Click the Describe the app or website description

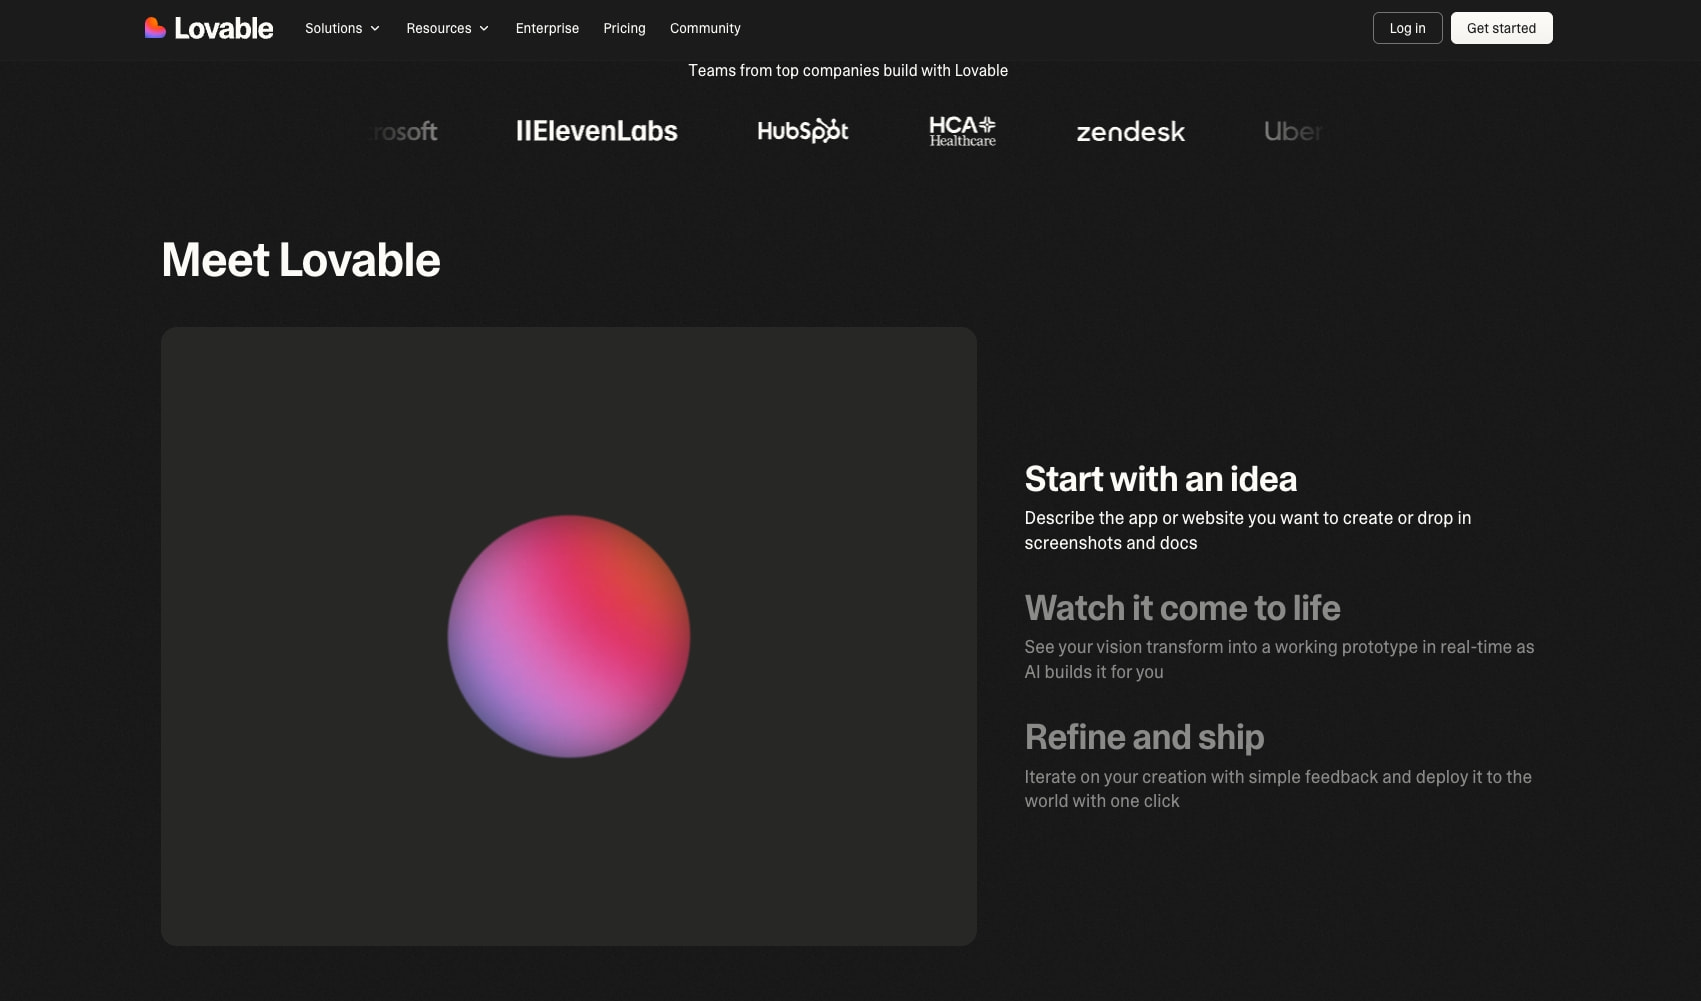point(1247,530)
